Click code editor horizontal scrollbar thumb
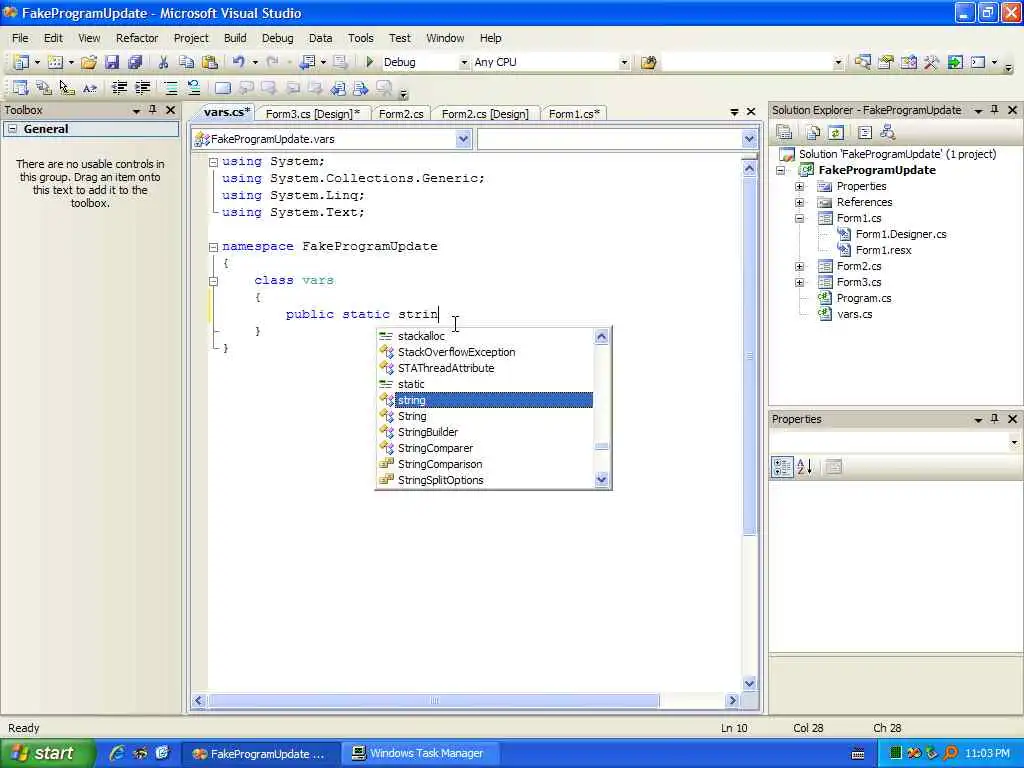1024x768 pixels. pos(434,701)
